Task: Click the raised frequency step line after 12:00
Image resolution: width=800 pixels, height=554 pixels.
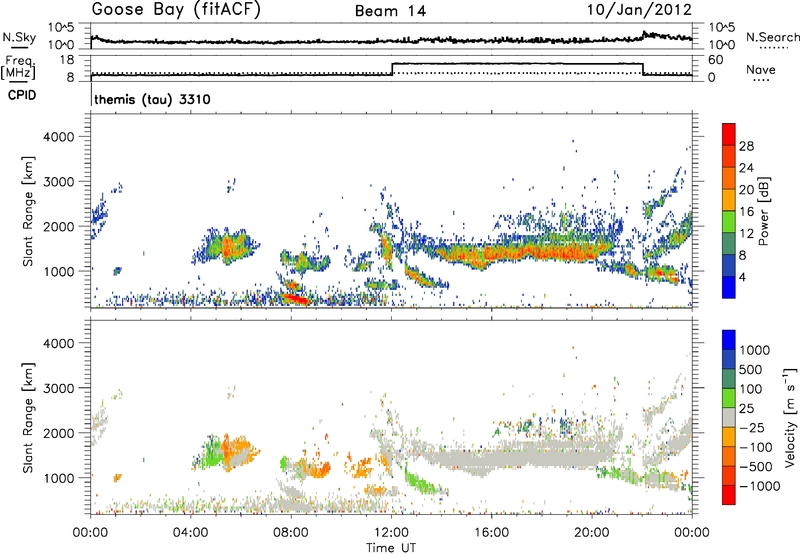Action: tap(517, 64)
